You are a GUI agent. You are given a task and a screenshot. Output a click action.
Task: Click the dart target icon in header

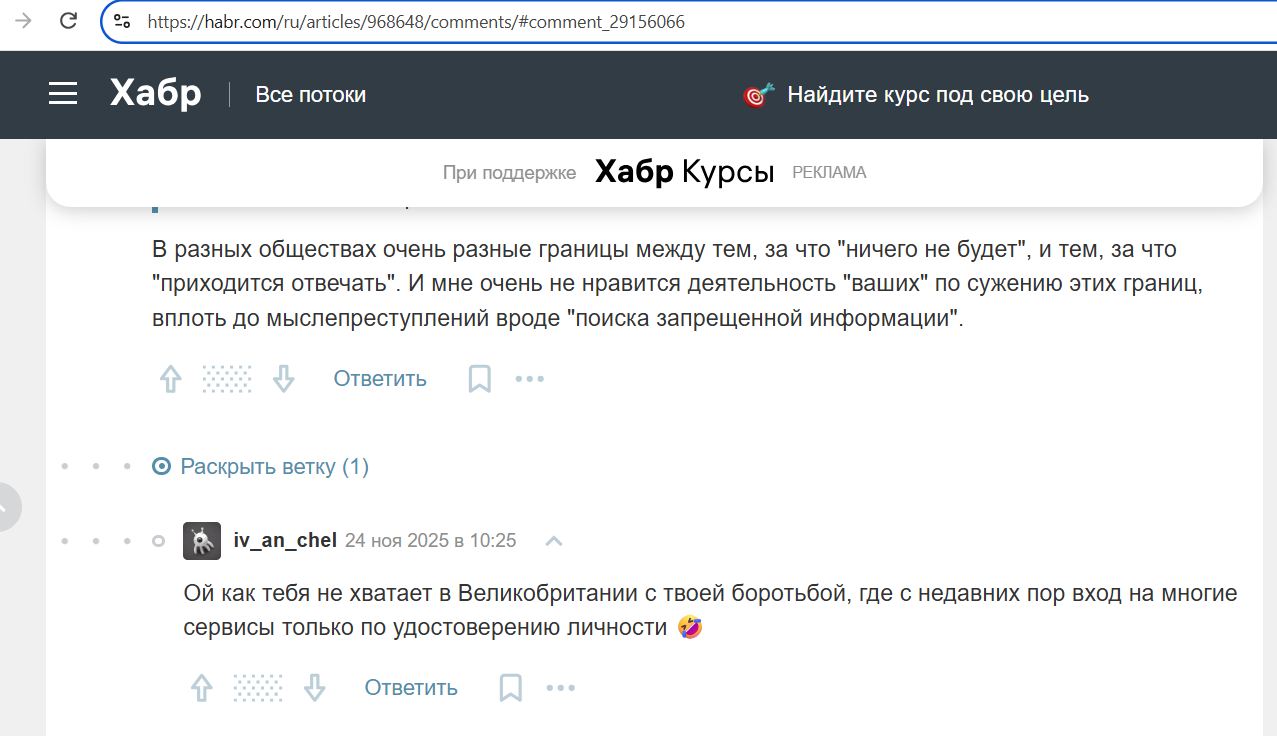pyautogui.click(x=759, y=95)
